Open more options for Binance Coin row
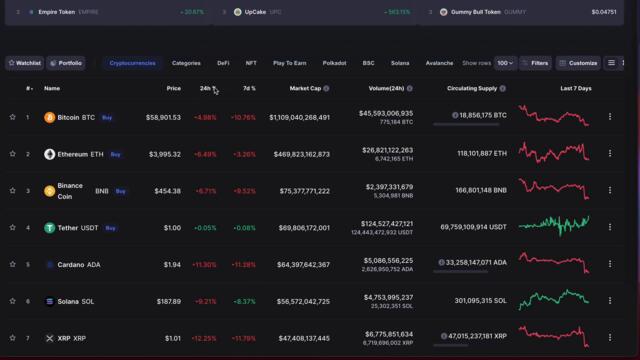Screen dimensions: 640x360 click(x=610, y=190)
